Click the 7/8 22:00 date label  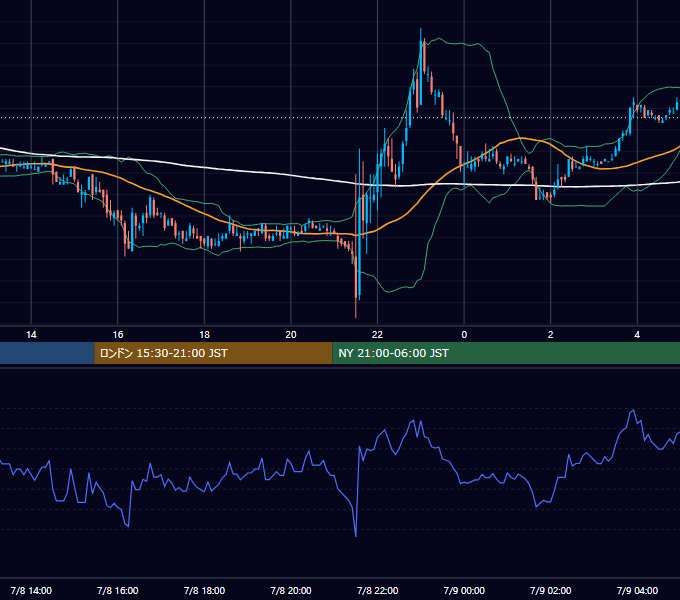point(377,590)
